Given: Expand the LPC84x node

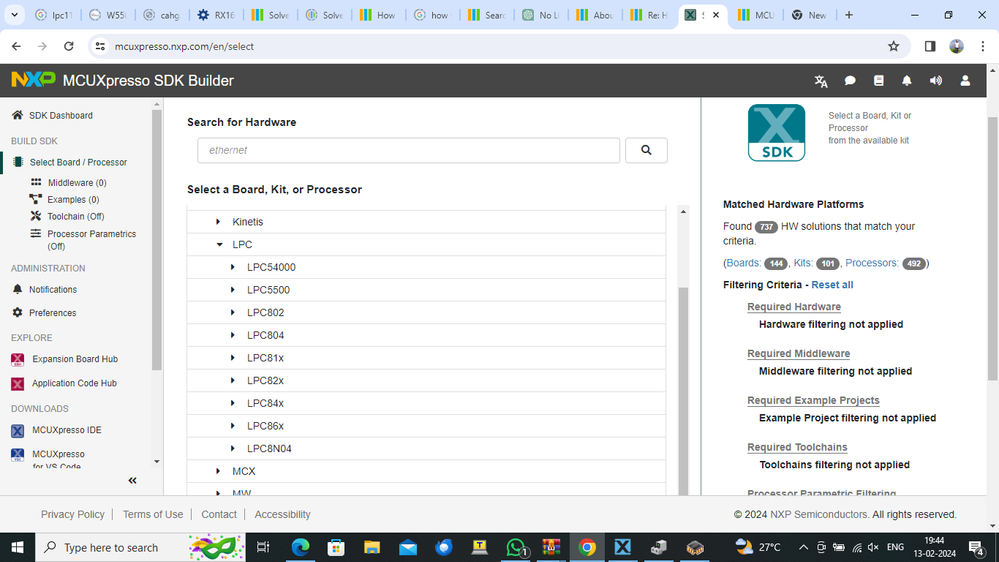Looking at the screenshot, I should (233, 403).
